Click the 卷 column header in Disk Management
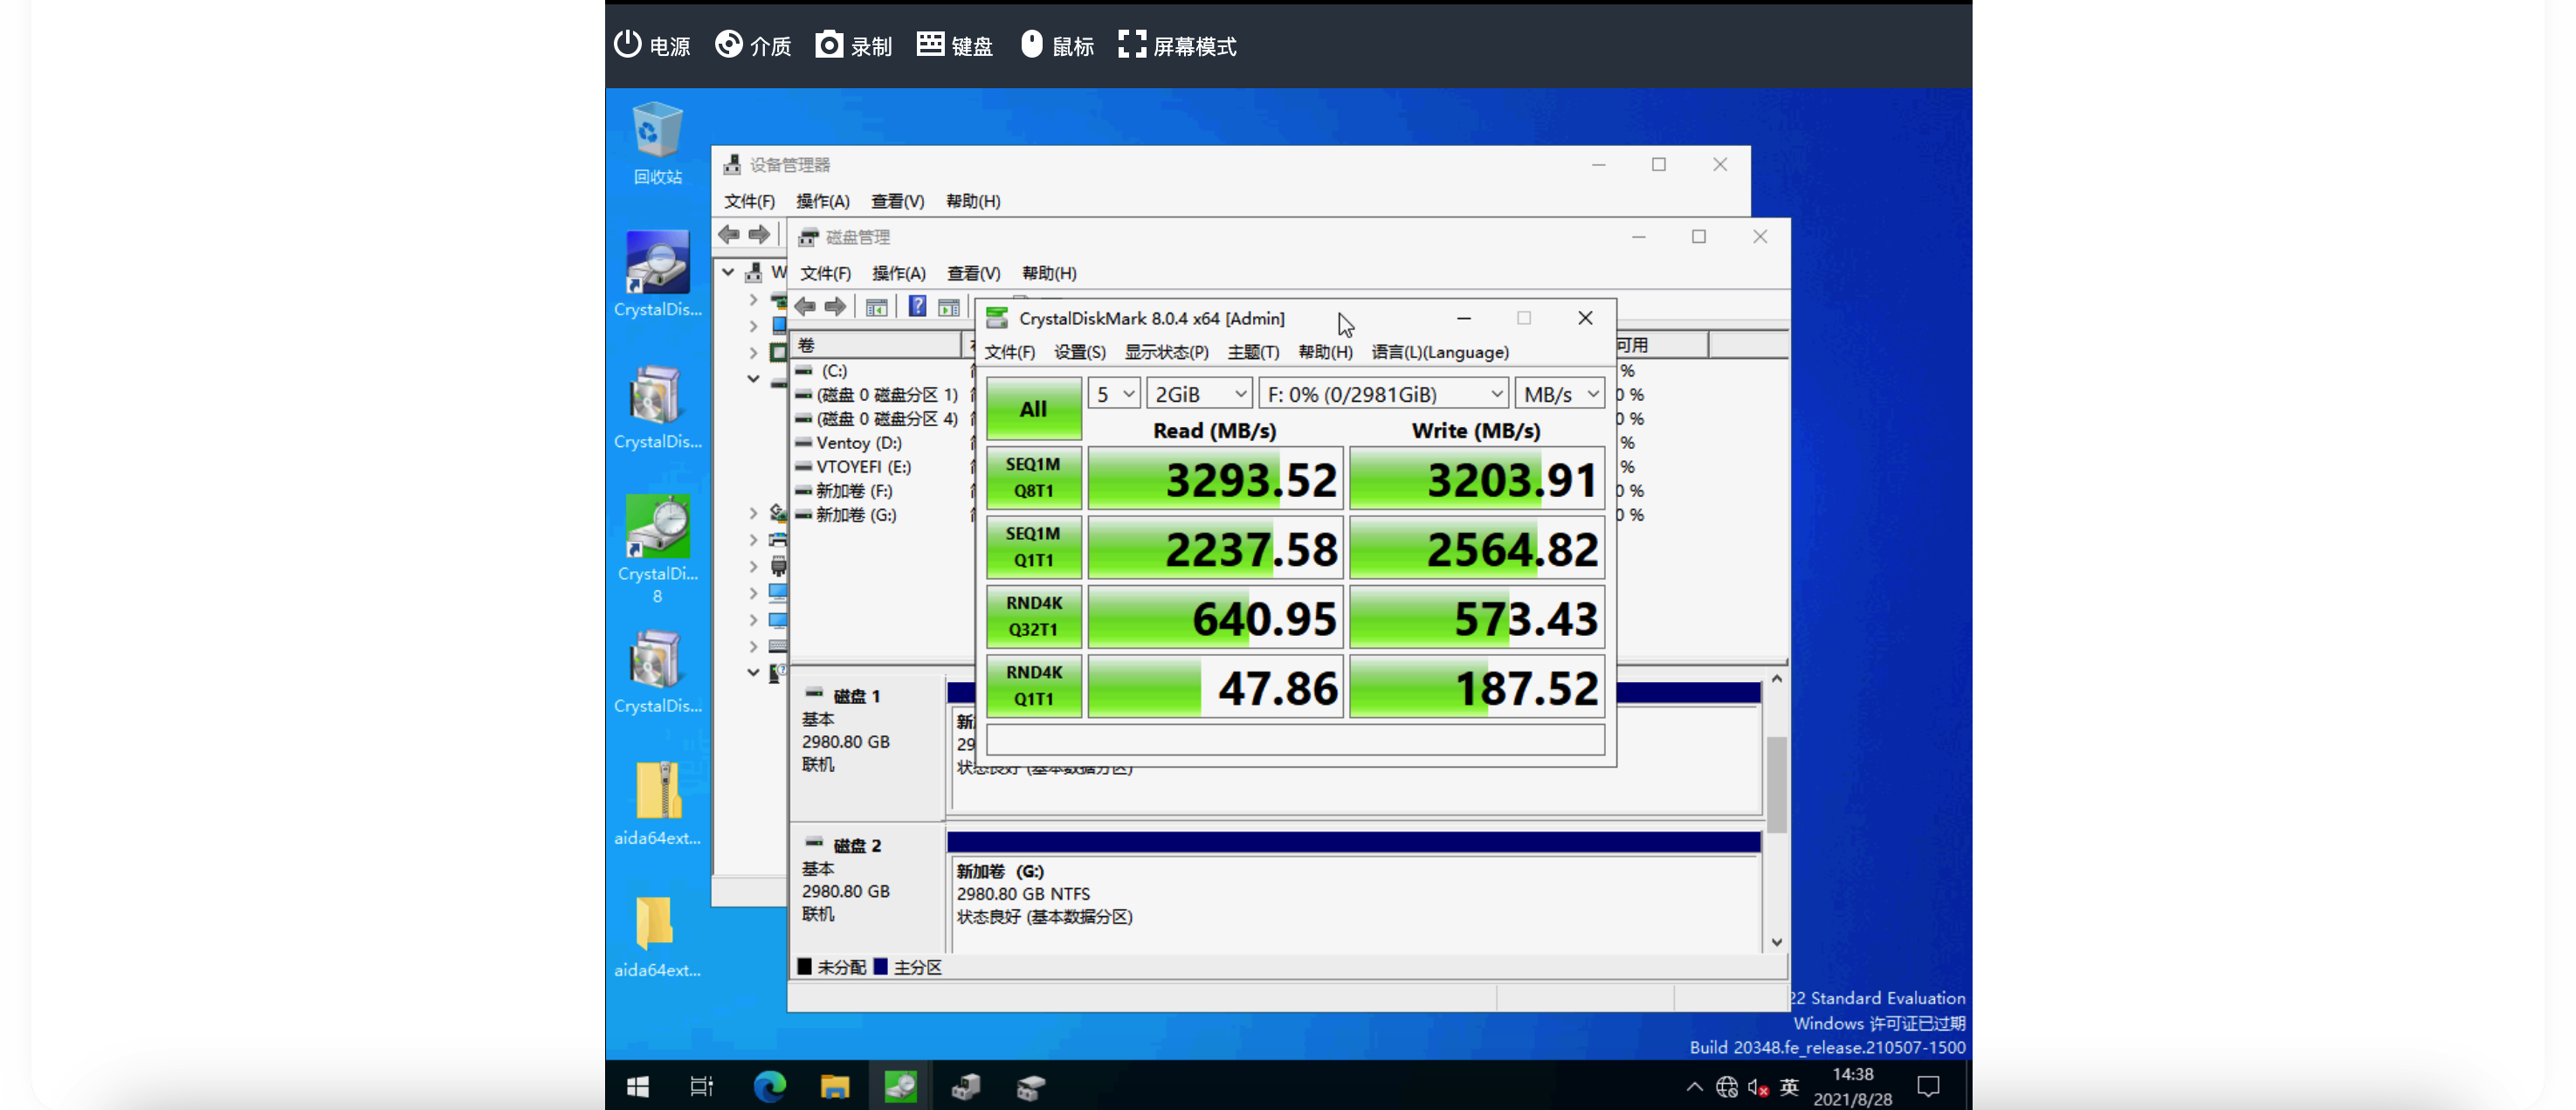2576x1110 pixels. (876, 345)
